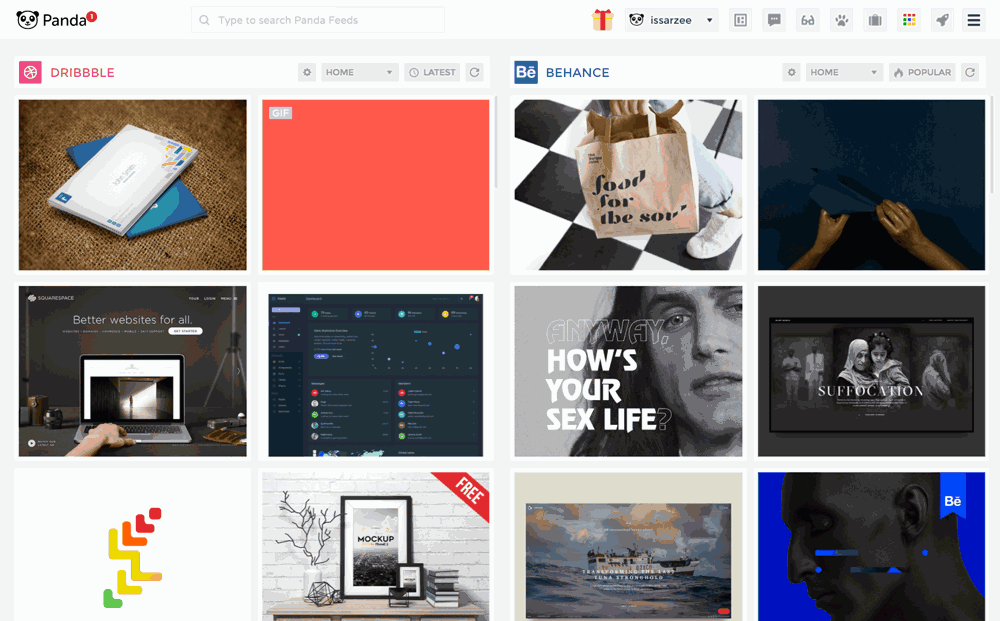Open the layout columns icon
The width and height of the screenshot is (1000, 621).
(x=740, y=20)
